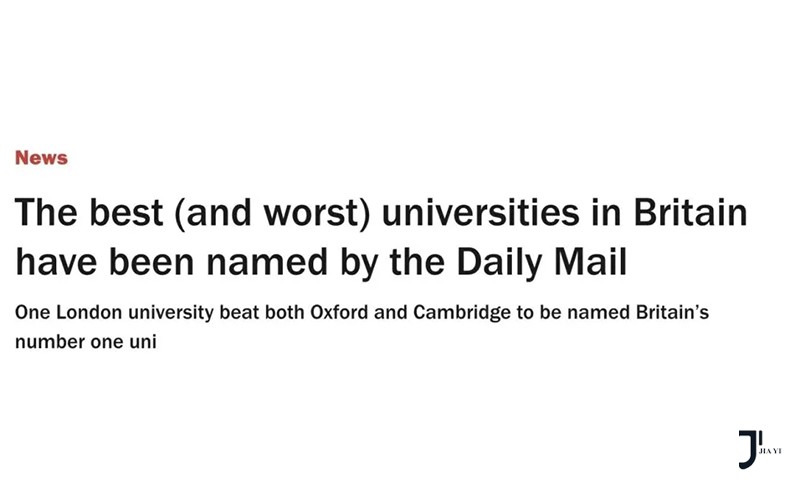This screenshot has height=500, width=800.
Task: Click the red News category label
Action: (x=41, y=158)
